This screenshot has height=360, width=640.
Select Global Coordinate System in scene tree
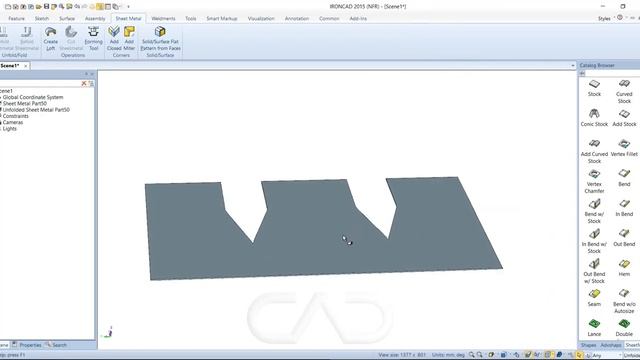[33, 97]
